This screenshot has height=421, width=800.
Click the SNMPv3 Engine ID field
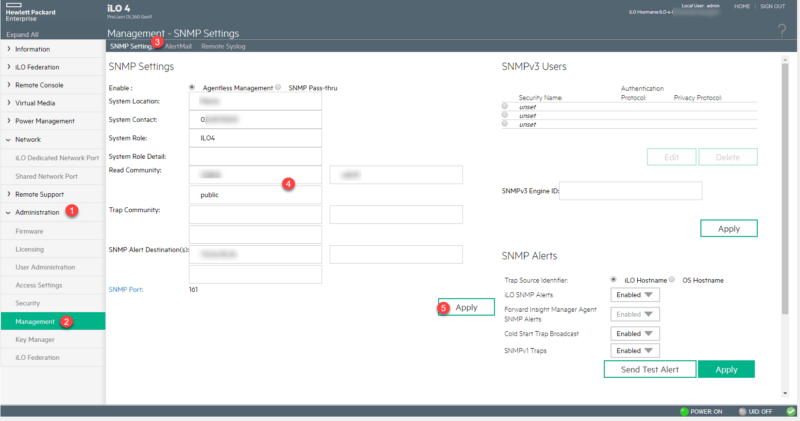point(631,191)
